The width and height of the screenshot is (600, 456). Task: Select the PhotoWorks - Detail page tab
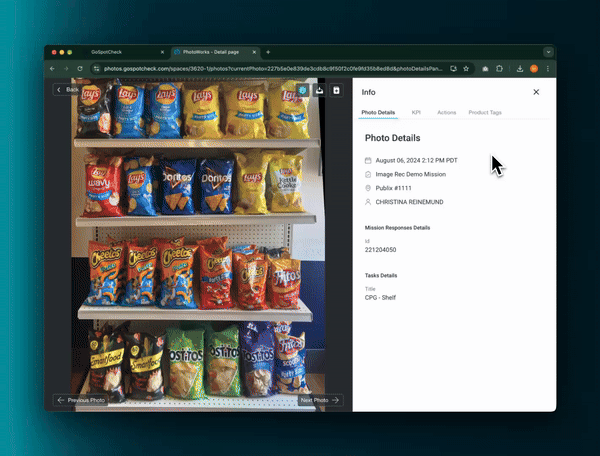215,52
